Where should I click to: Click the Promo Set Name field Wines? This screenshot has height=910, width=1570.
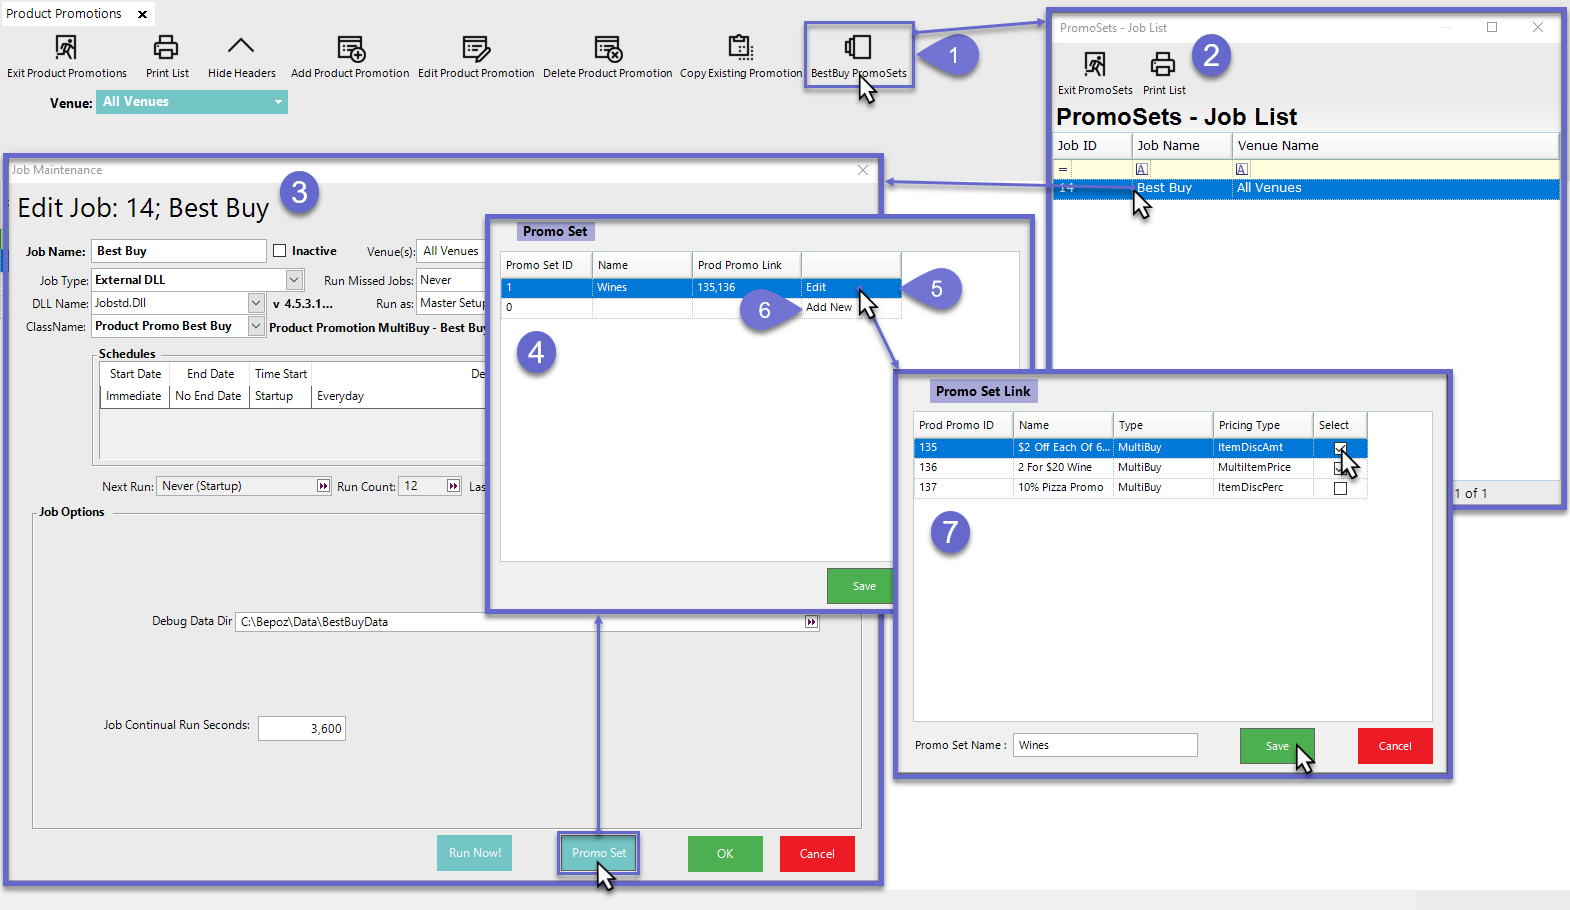pyautogui.click(x=1105, y=745)
